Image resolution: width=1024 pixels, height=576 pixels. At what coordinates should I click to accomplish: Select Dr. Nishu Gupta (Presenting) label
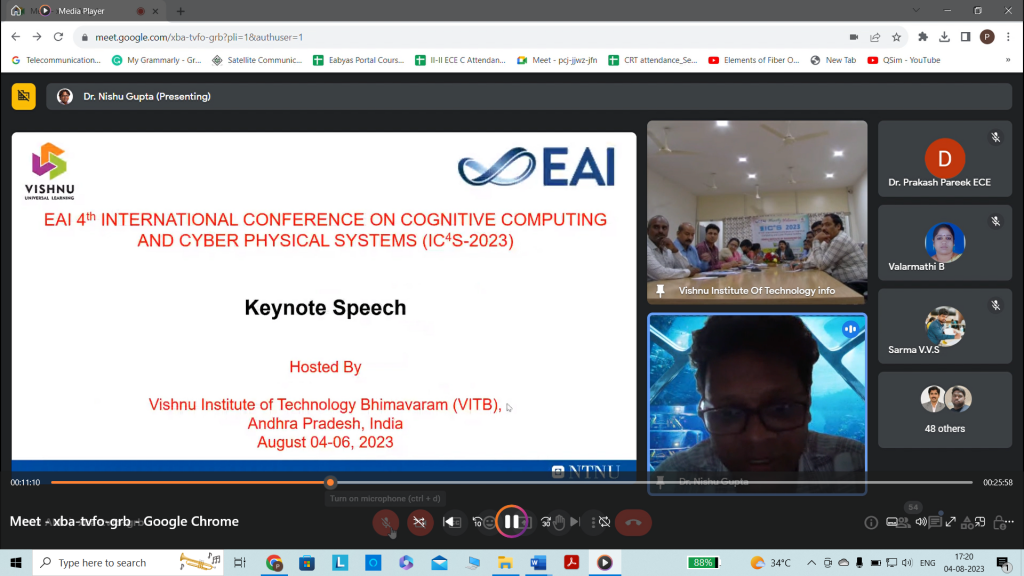[147, 97]
